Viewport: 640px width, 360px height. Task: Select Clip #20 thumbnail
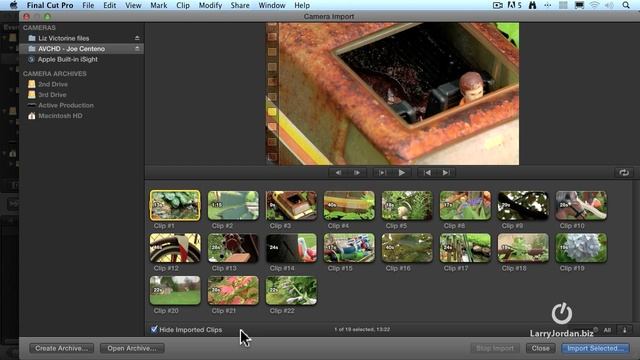175,290
